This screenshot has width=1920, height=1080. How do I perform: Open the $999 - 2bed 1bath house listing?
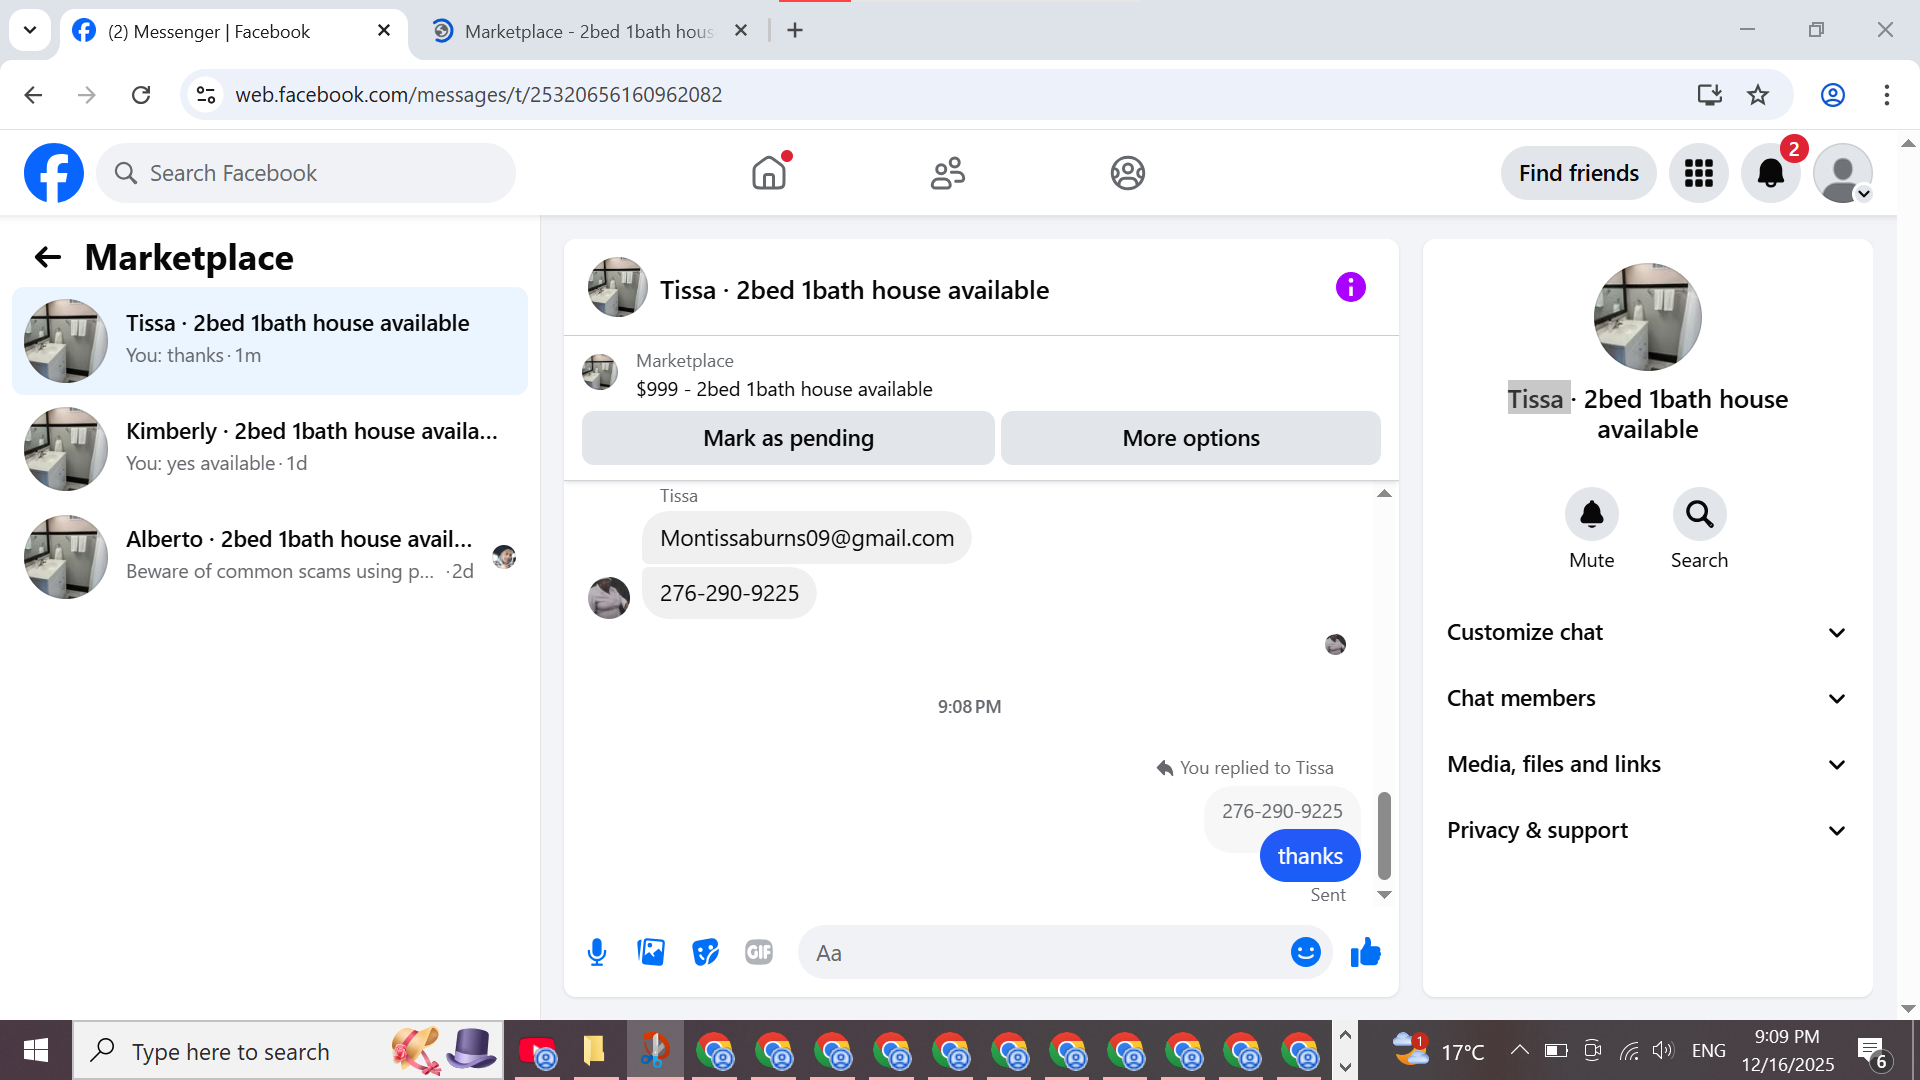pyautogui.click(x=784, y=389)
